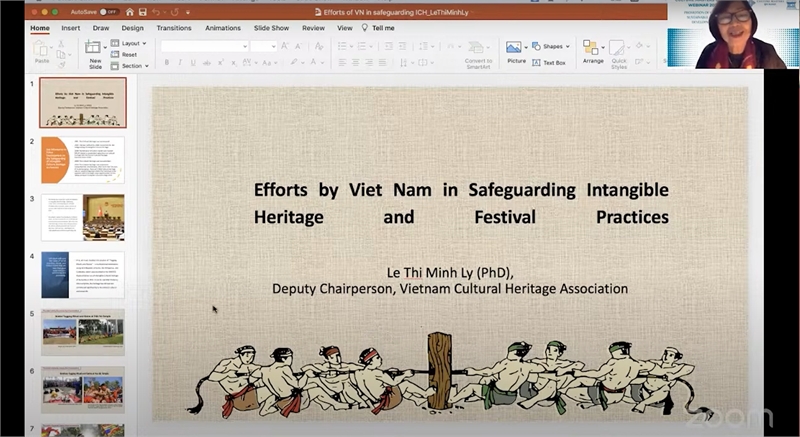Insert a Text Box
Screen dimensions: 800x437
pyautogui.click(x=549, y=63)
